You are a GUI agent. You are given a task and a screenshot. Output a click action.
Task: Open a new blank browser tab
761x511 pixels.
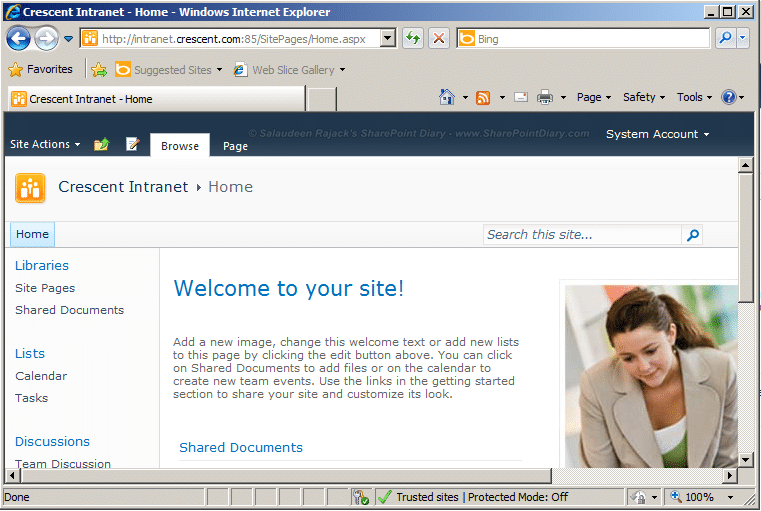[322, 99]
